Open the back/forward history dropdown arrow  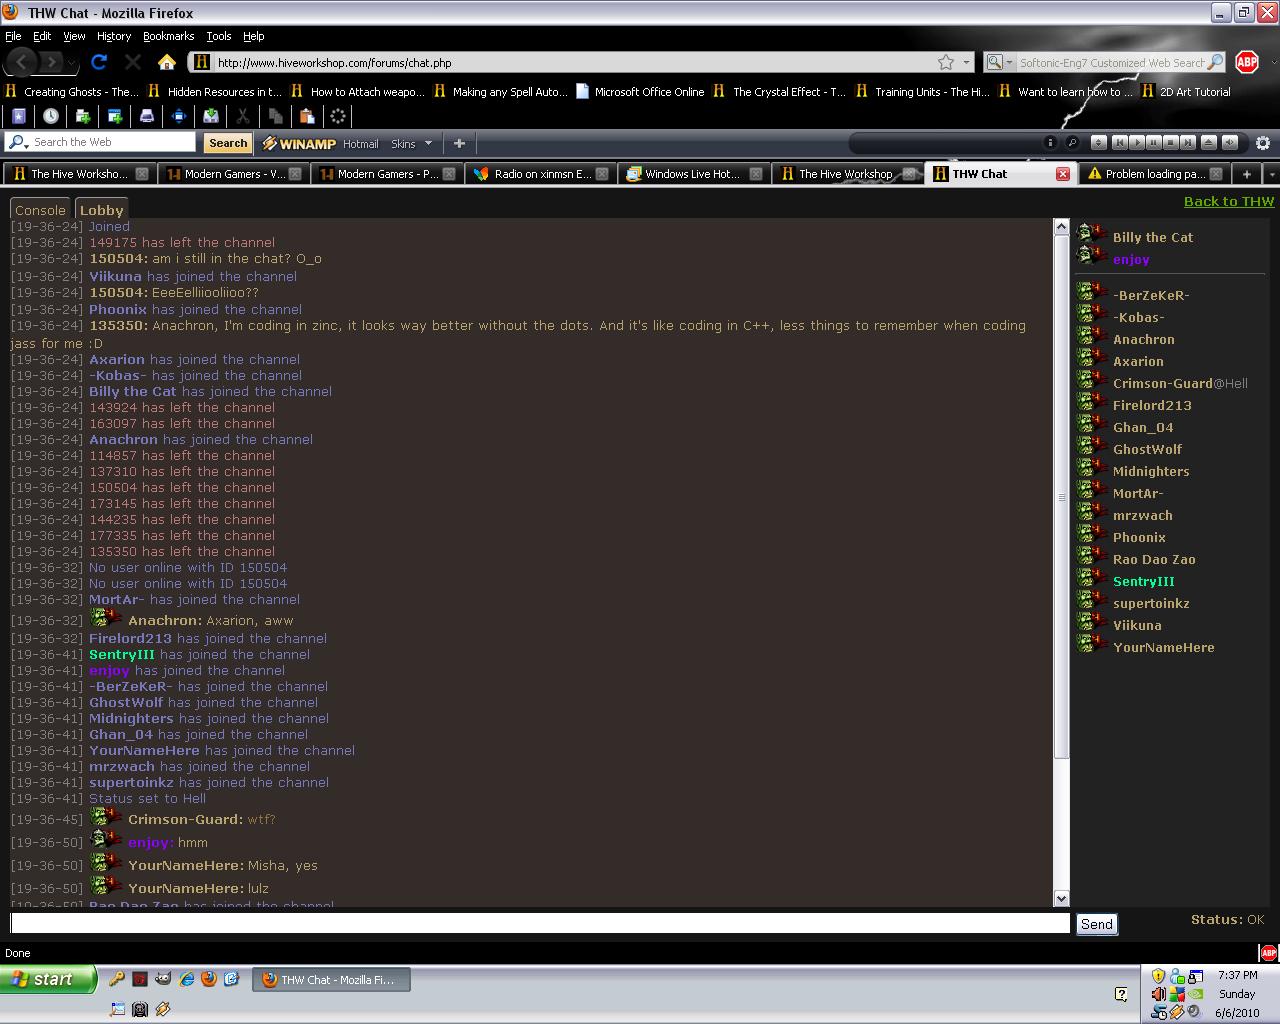click(x=74, y=62)
